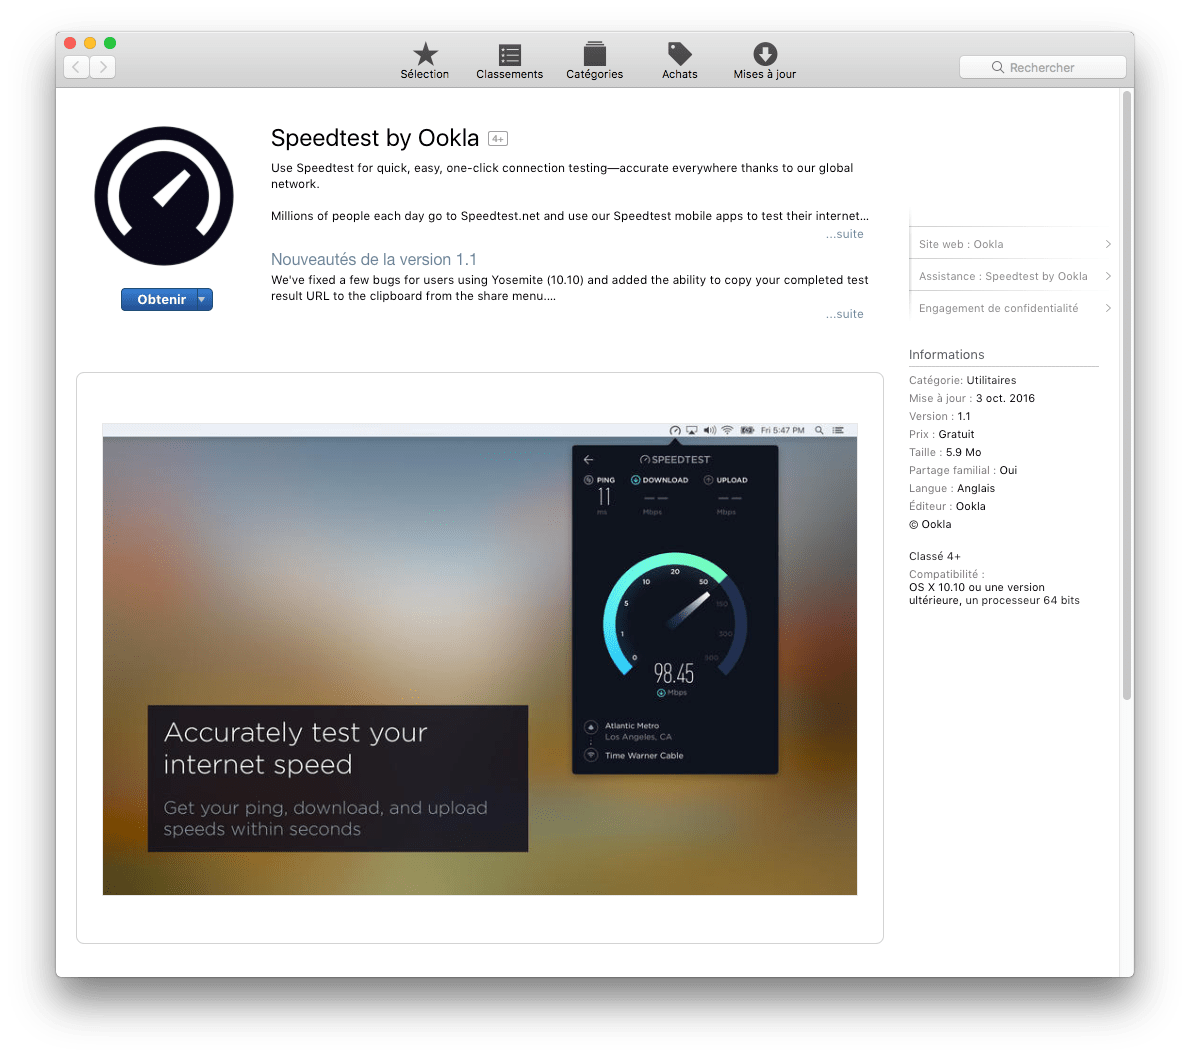Viewport: 1190px width, 1057px height.
Task: Expand Assistance : Speedtest by Ookla
Action: (1107, 276)
